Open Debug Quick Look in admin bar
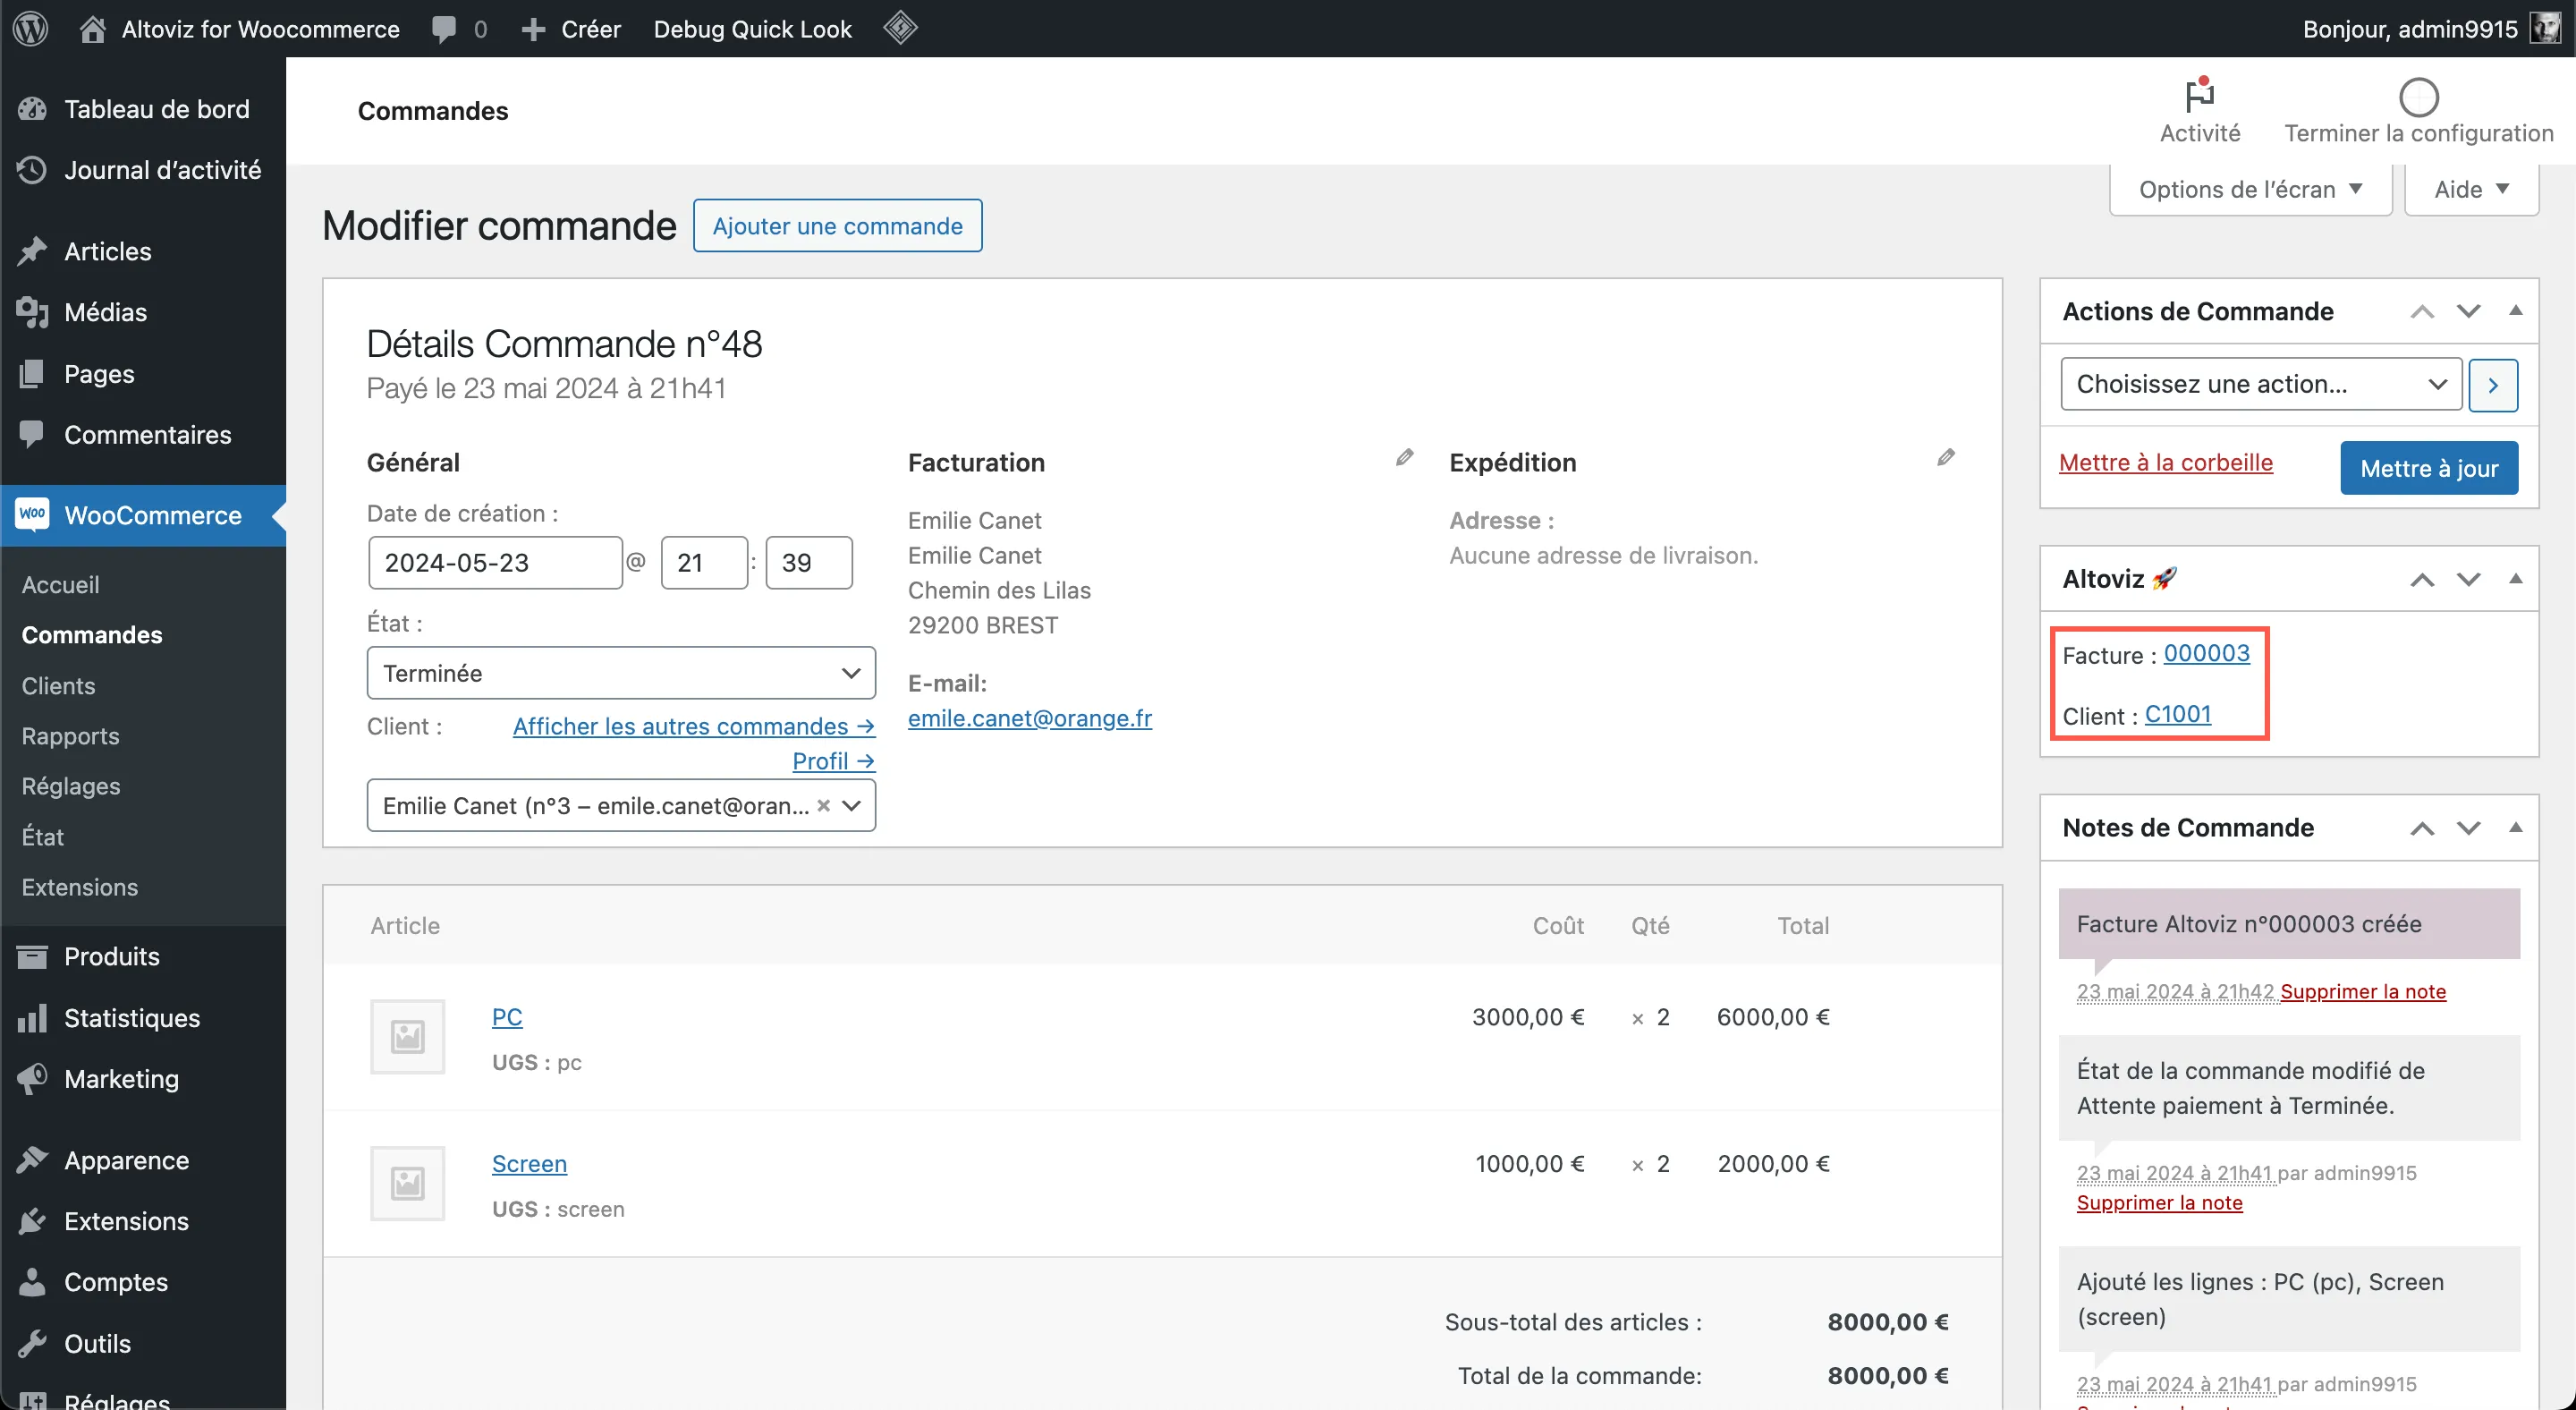The height and width of the screenshot is (1410, 2576). coord(753,29)
